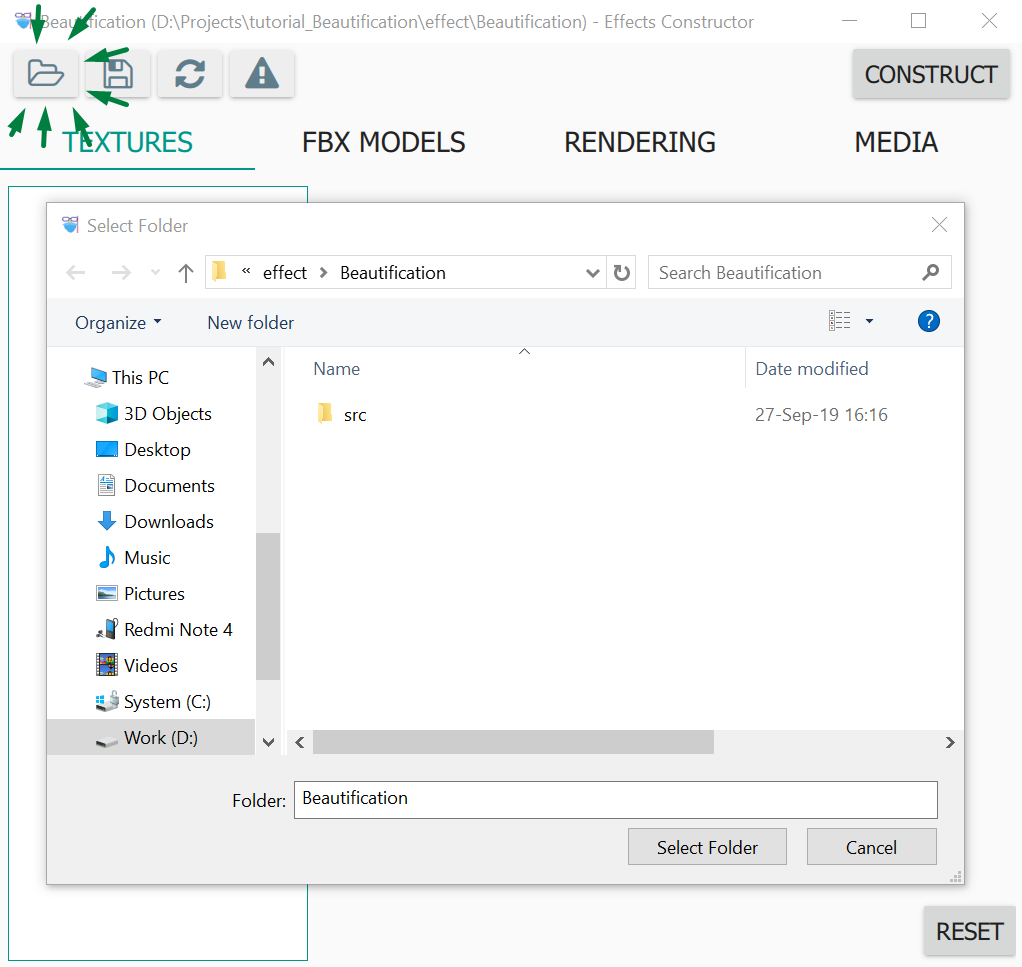Click the refresh button beside address bar
This screenshot has height=967, width=1022.
click(622, 273)
